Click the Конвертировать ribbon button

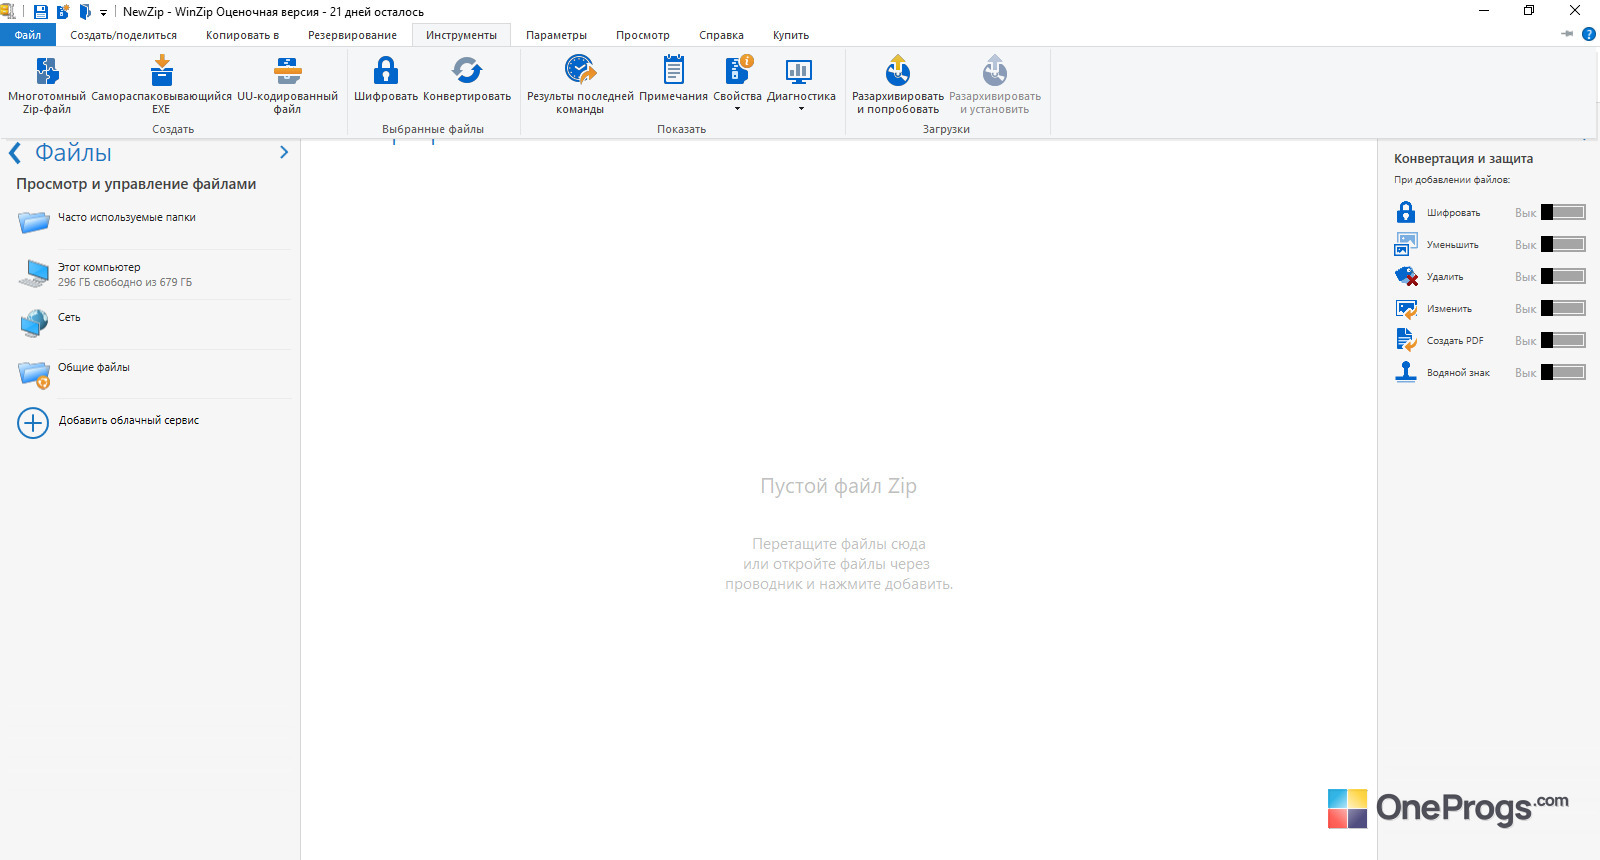pos(467,79)
